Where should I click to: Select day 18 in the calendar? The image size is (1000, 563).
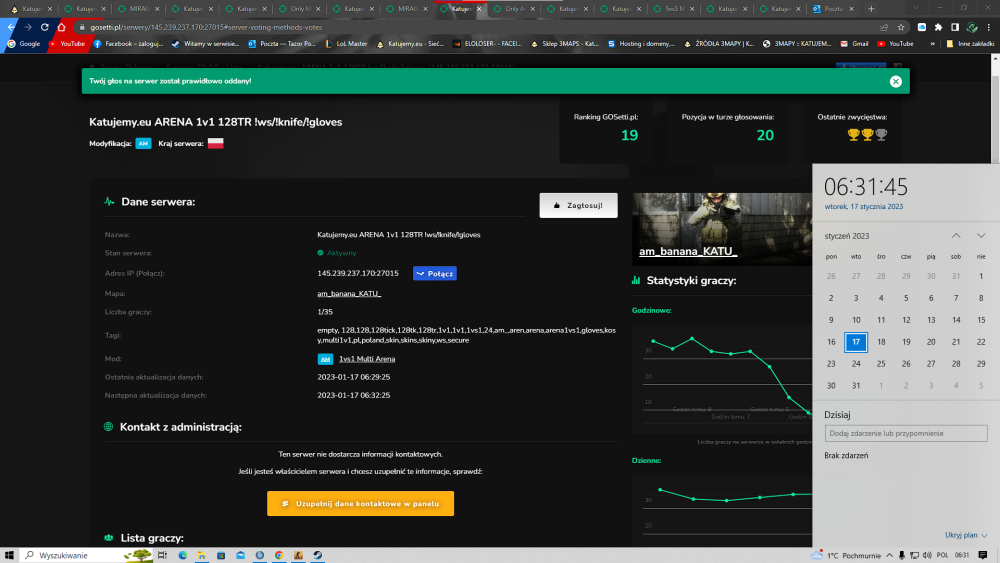[x=881, y=342]
